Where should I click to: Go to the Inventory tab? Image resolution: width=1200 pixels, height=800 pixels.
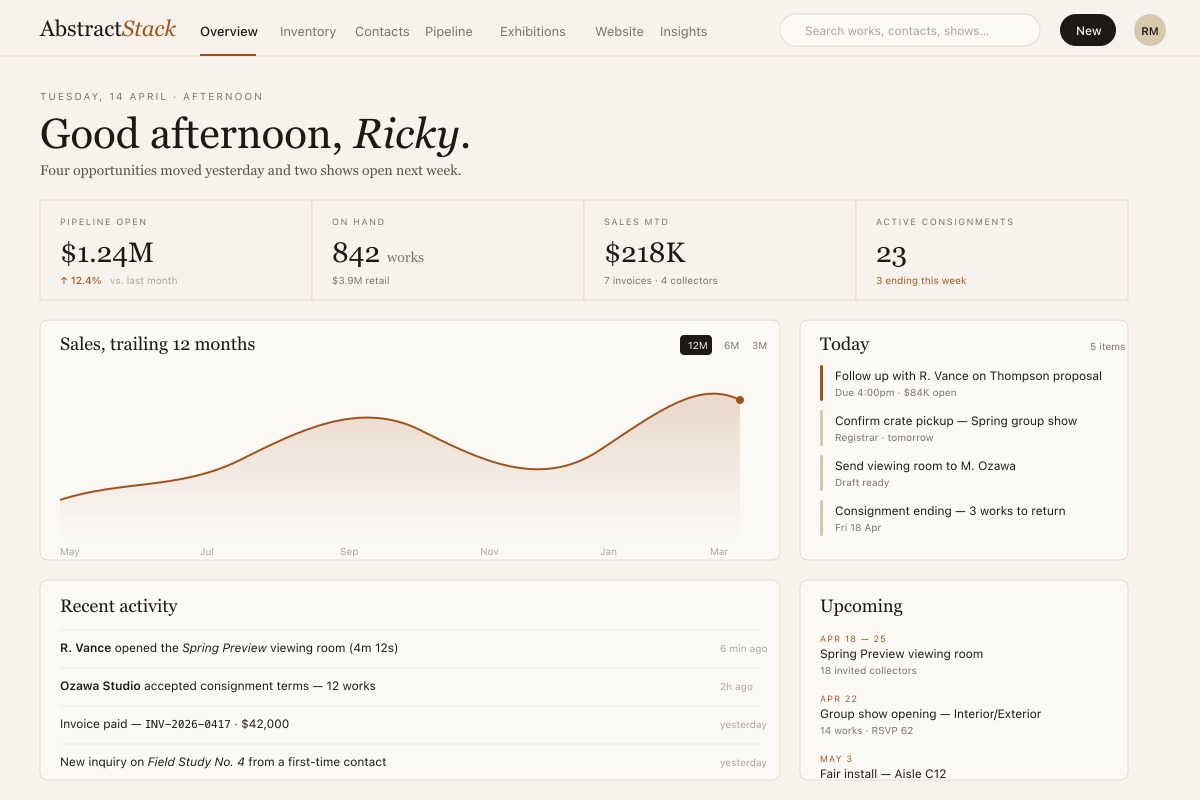(x=308, y=31)
